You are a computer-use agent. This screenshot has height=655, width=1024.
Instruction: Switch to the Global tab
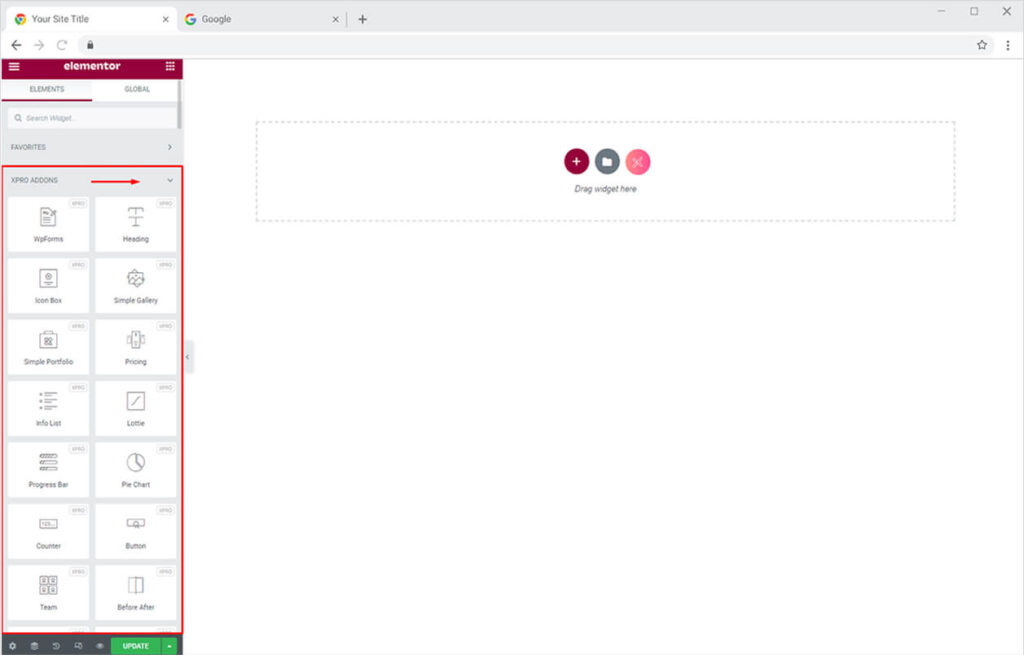tap(137, 89)
